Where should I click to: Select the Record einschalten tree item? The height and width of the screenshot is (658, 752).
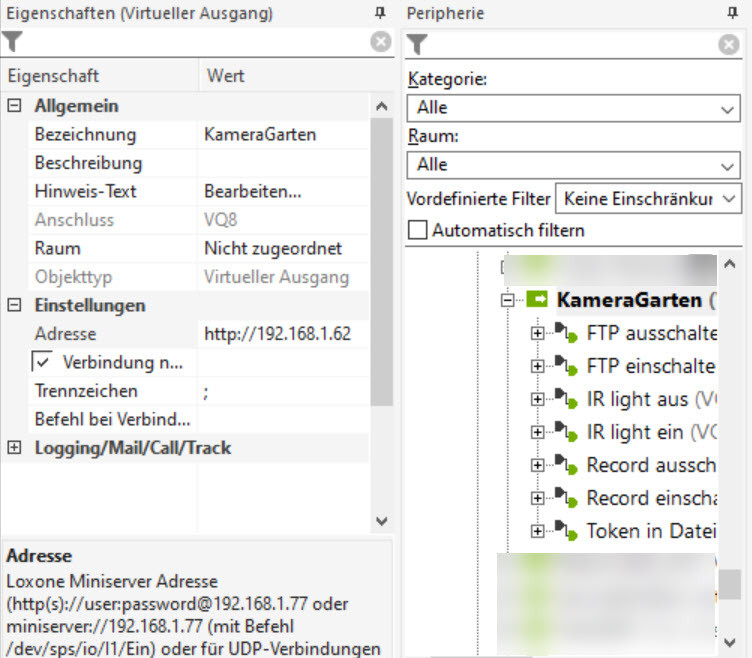(651, 498)
